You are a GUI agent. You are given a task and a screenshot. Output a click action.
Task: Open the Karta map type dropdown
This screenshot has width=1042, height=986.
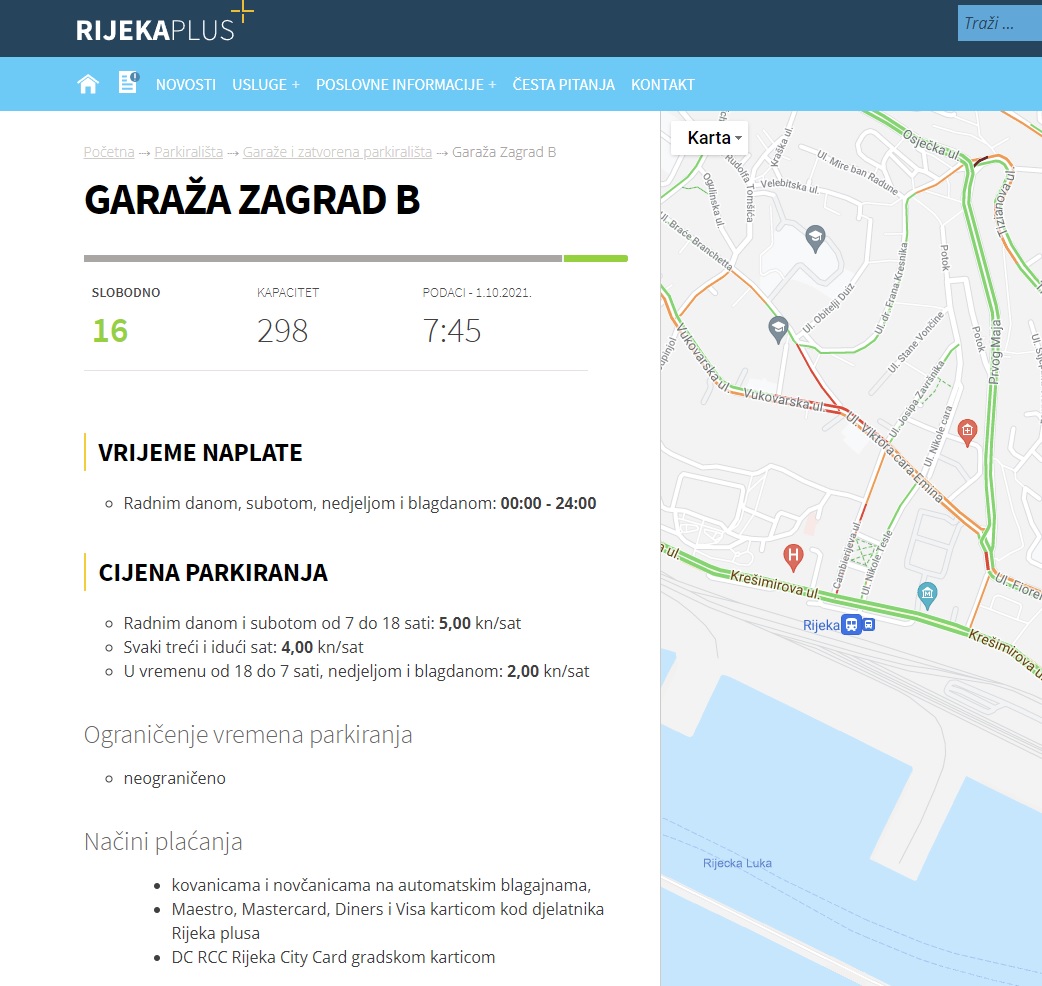[x=715, y=138]
